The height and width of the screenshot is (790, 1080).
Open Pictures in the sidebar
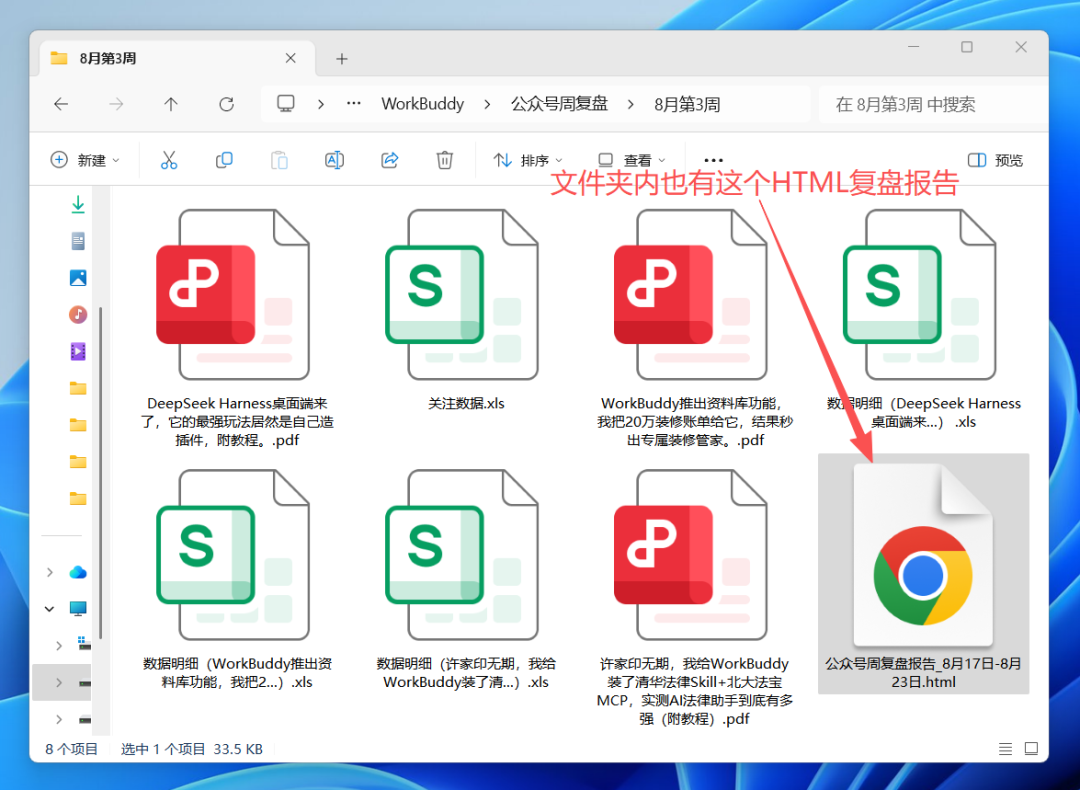pos(78,278)
